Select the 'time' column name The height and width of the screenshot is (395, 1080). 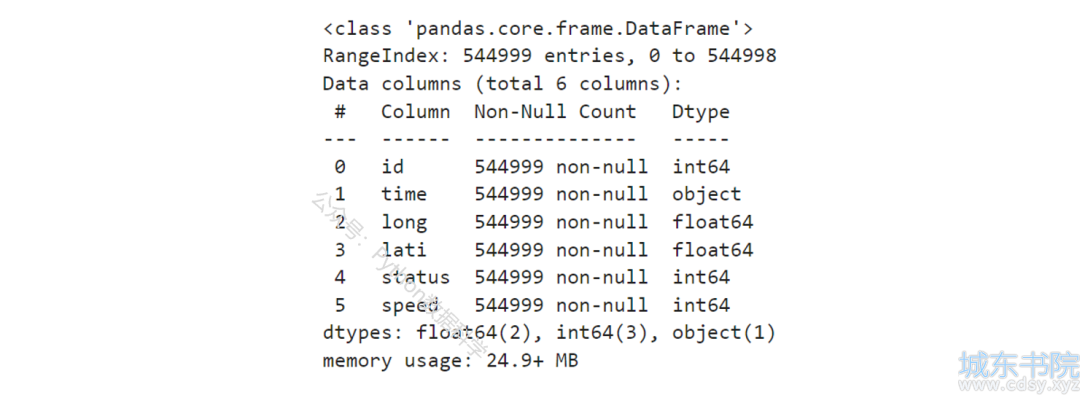(404, 194)
